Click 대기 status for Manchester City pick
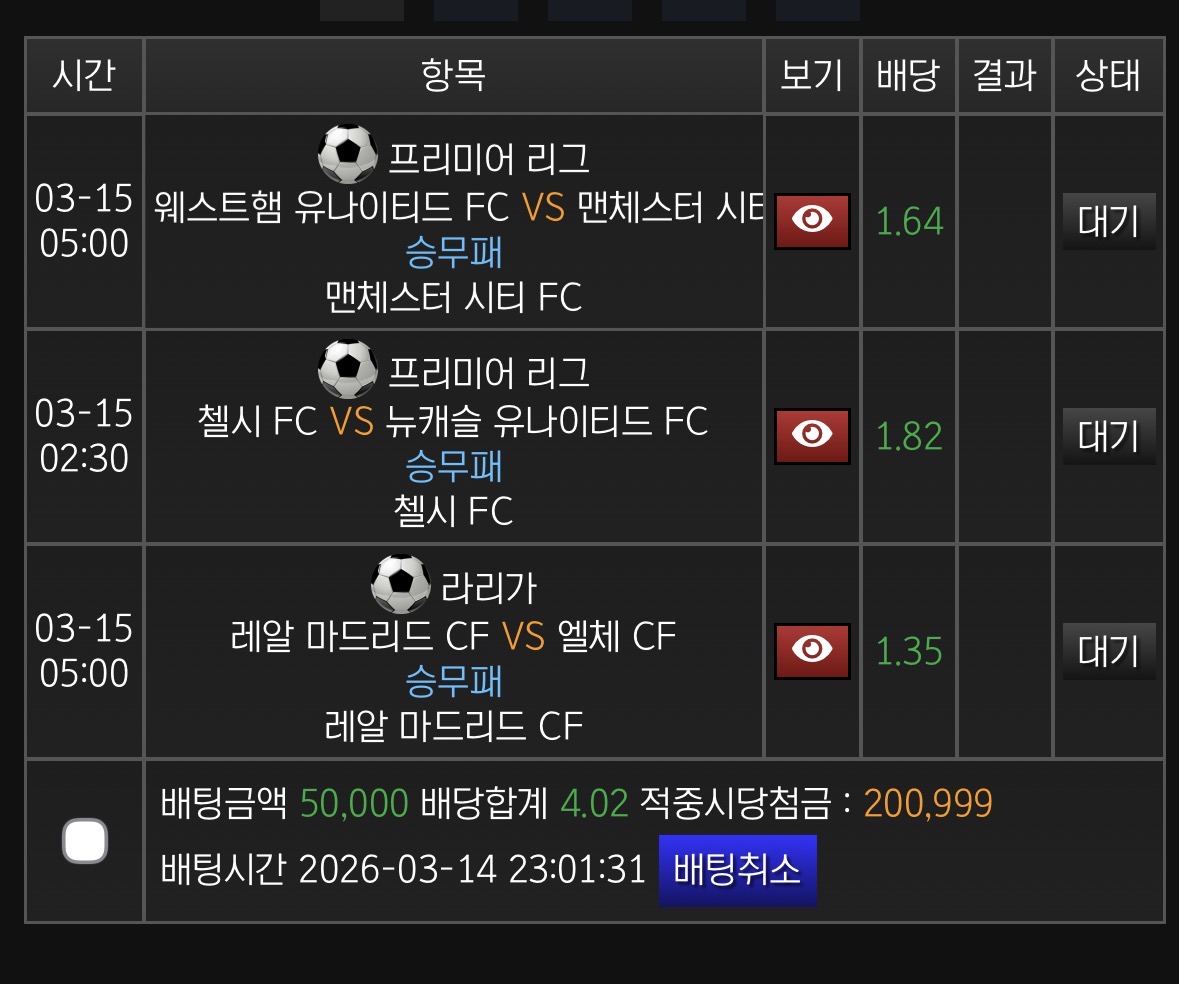 [1108, 221]
